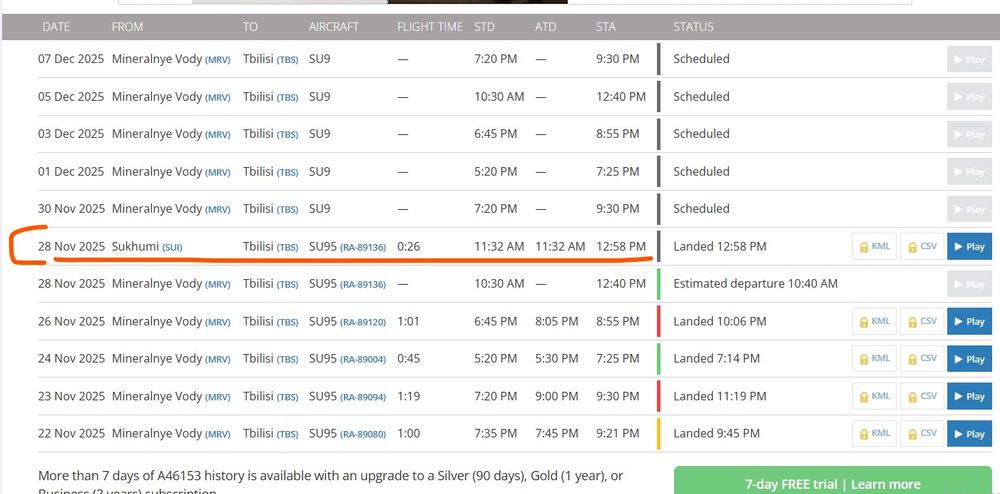Select the 'Landed 7:14 PM' status

(x=717, y=359)
